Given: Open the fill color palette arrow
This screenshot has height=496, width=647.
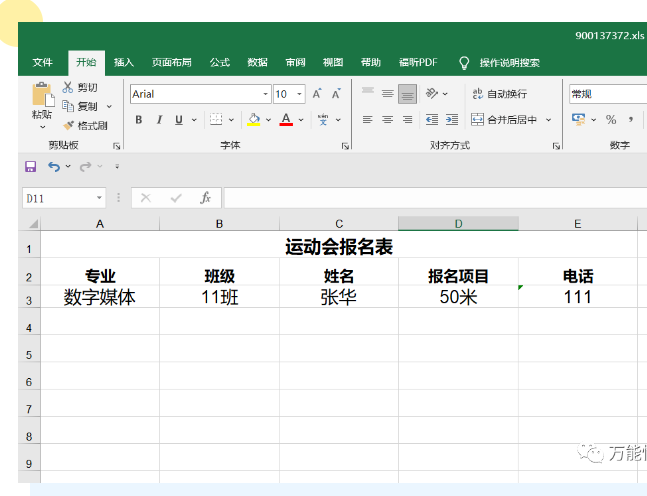Looking at the screenshot, I should [x=268, y=120].
